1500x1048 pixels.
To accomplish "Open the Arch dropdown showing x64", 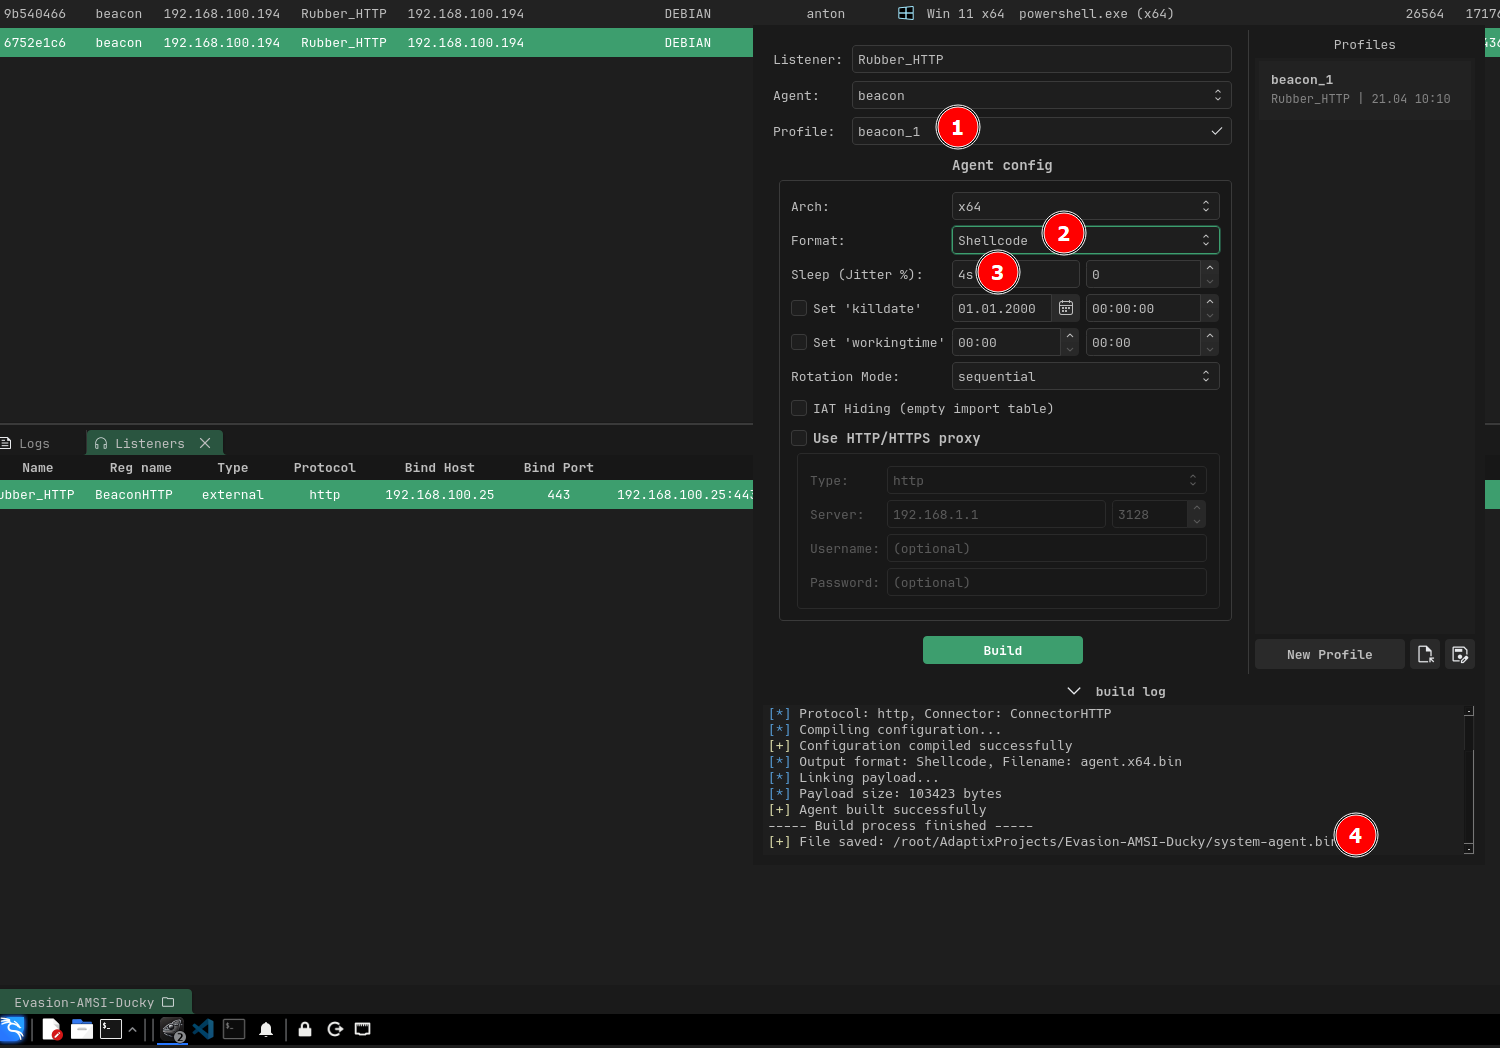I will 1085,207.
